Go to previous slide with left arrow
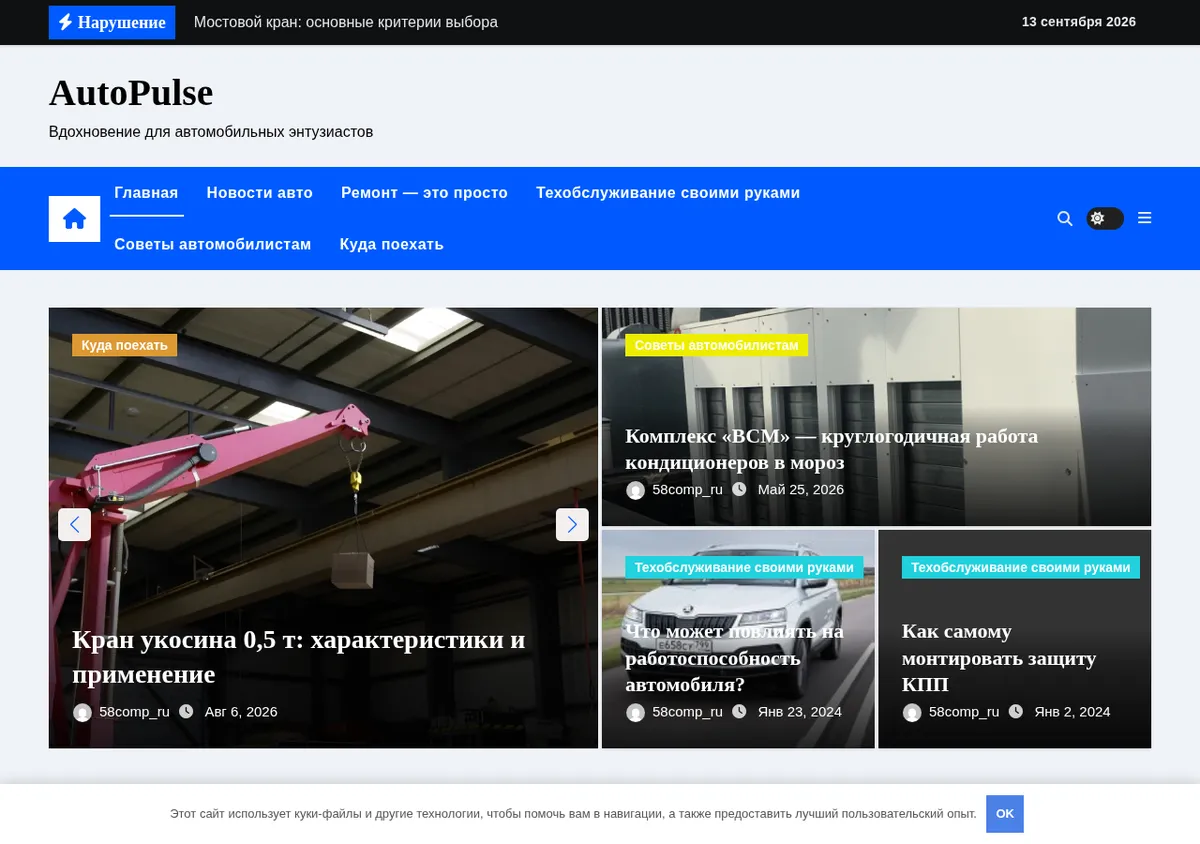1200x844 pixels. [74, 524]
